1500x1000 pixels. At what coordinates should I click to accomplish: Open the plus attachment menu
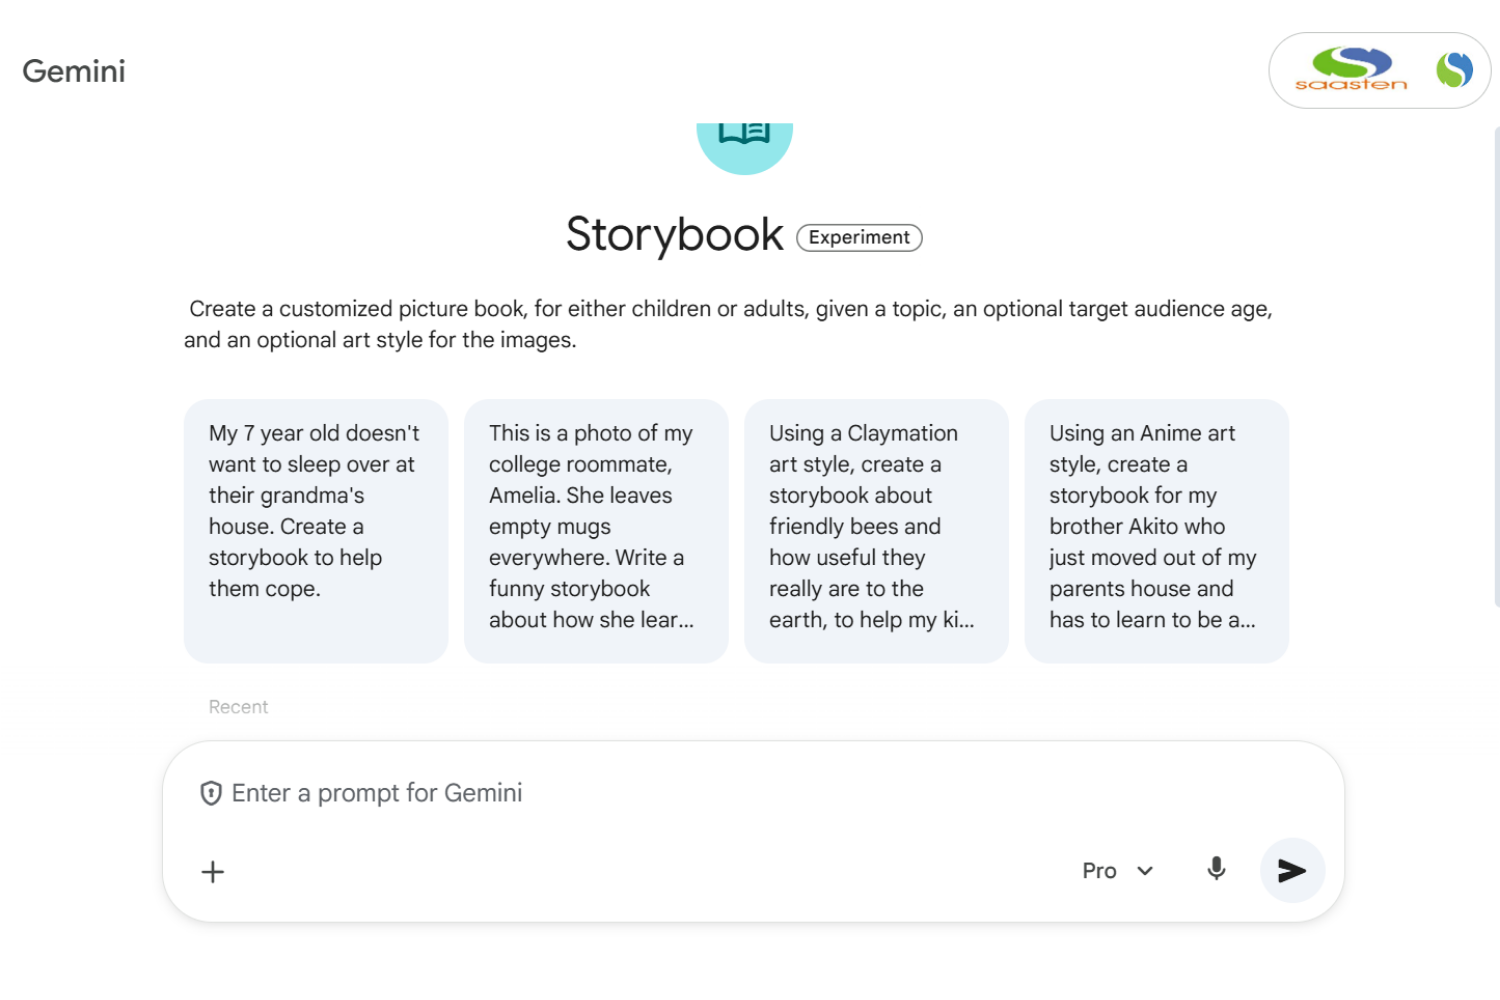[213, 872]
